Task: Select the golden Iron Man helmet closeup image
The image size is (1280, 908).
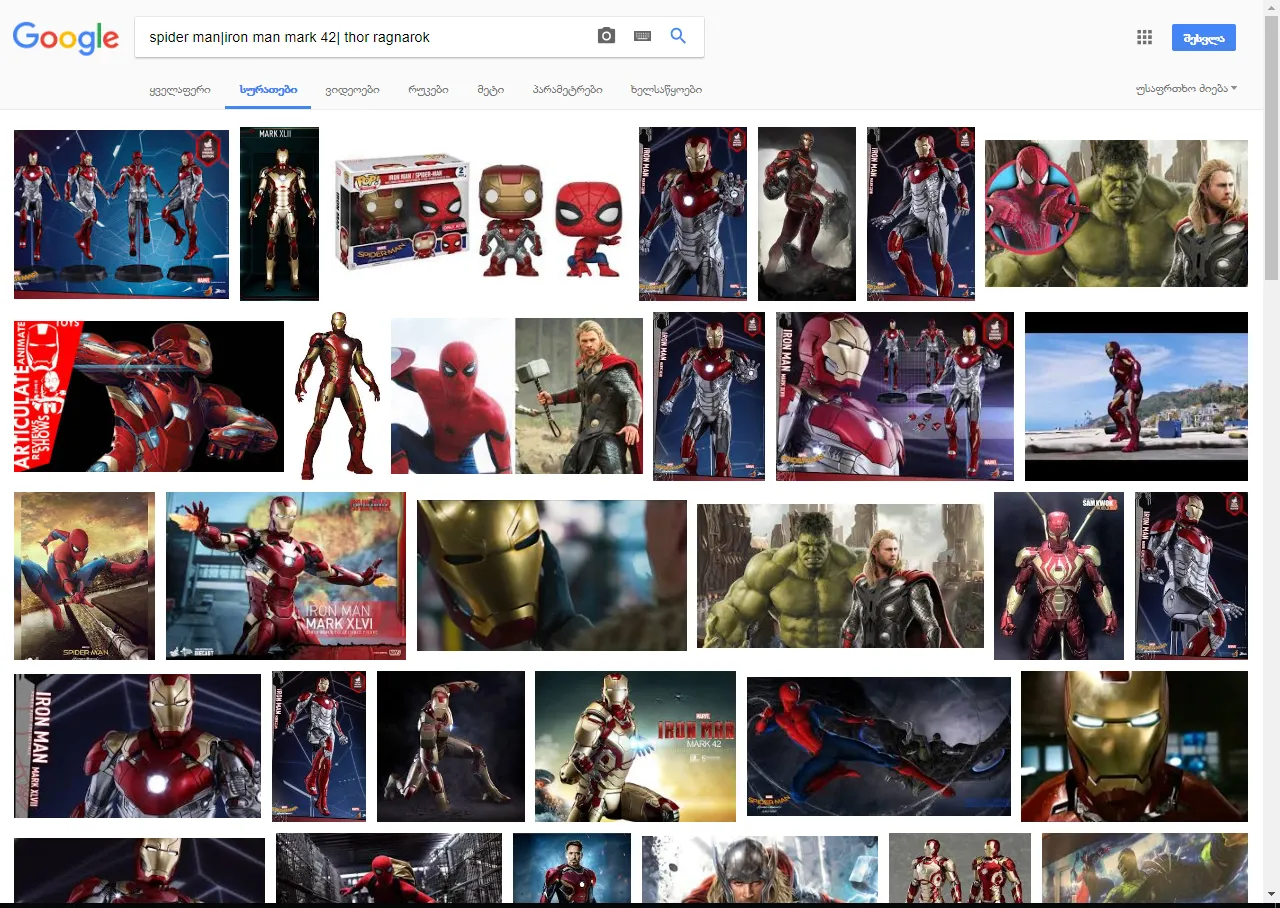Action: point(552,575)
